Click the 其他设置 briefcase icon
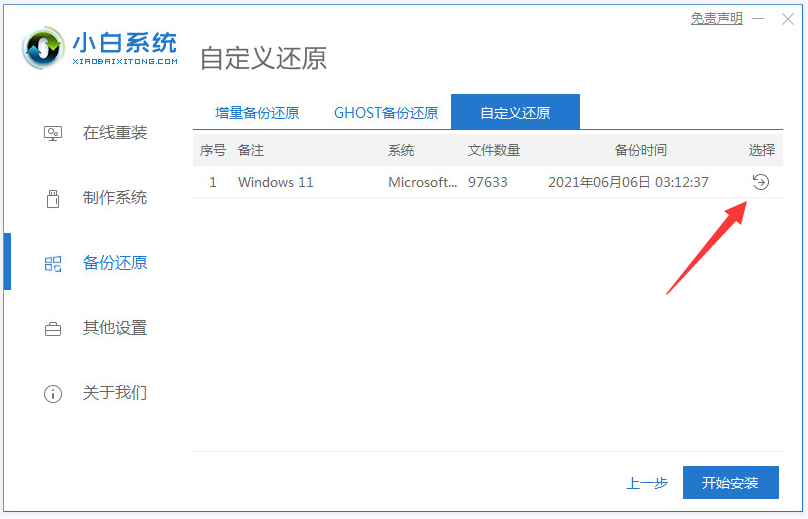The image size is (808, 519). click(53, 328)
